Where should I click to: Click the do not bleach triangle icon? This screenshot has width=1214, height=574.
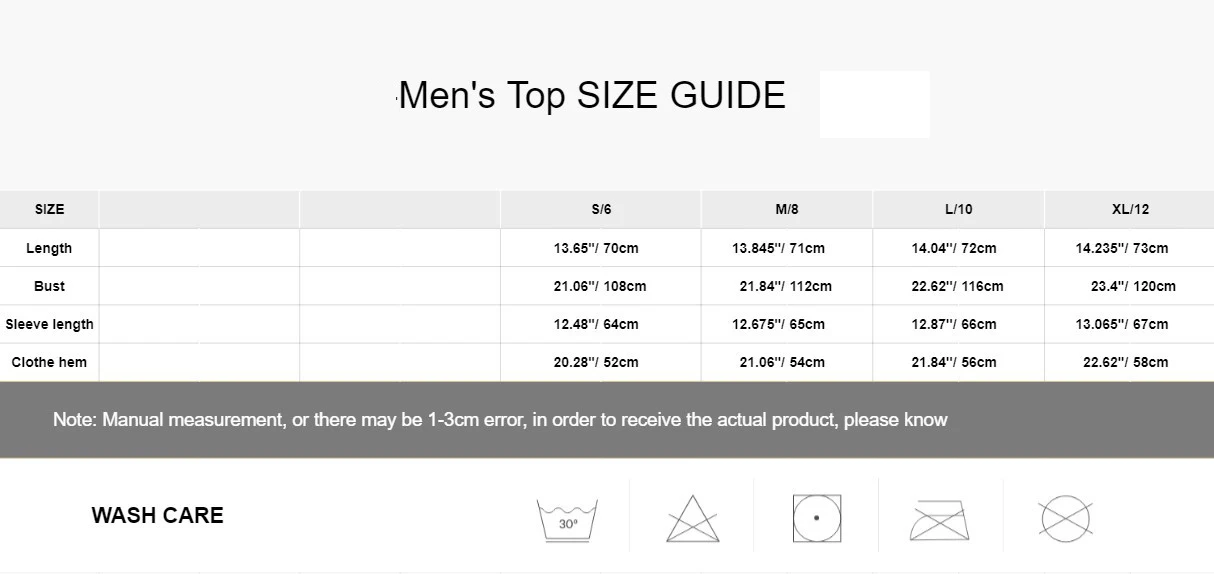point(692,519)
